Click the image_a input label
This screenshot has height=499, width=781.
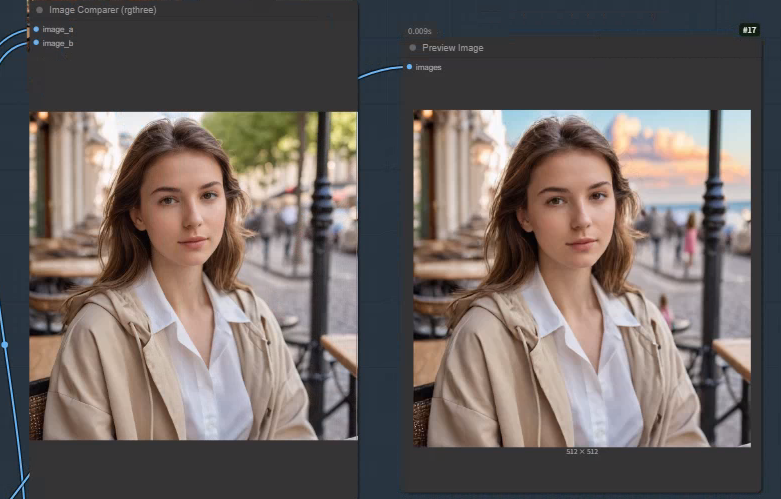[58, 29]
